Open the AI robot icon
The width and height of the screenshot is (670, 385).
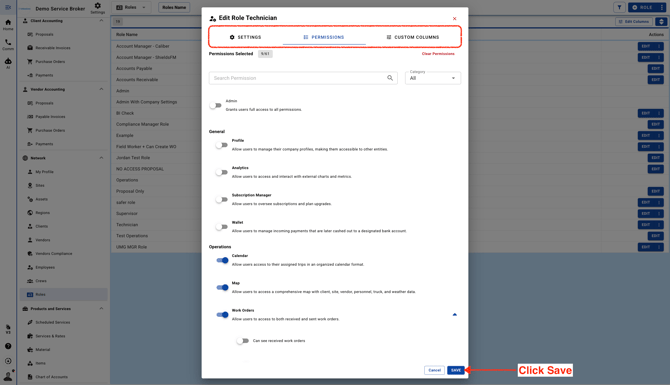click(8, 63)
